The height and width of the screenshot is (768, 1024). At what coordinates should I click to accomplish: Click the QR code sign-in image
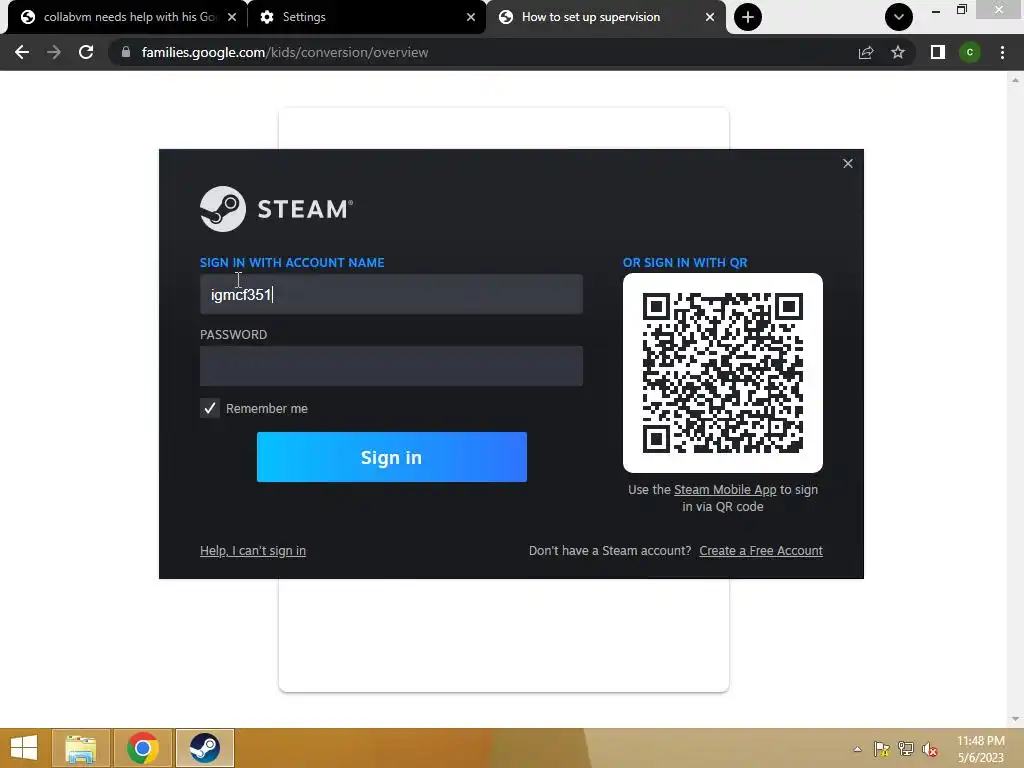tap(723, 373)
